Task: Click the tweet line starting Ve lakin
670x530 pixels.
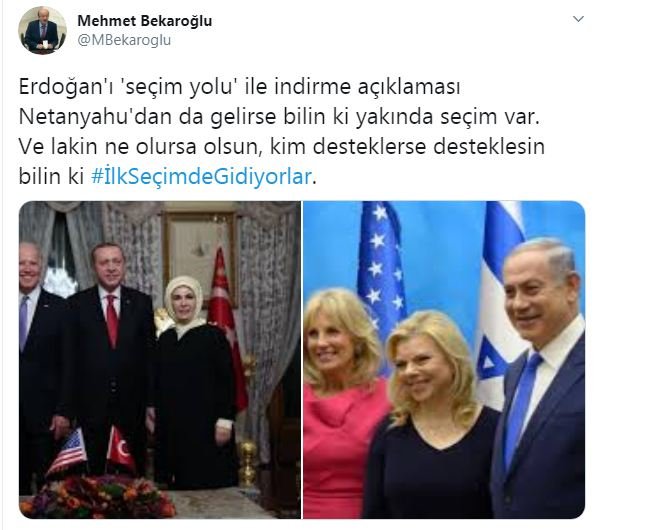Action: [282, 147]
